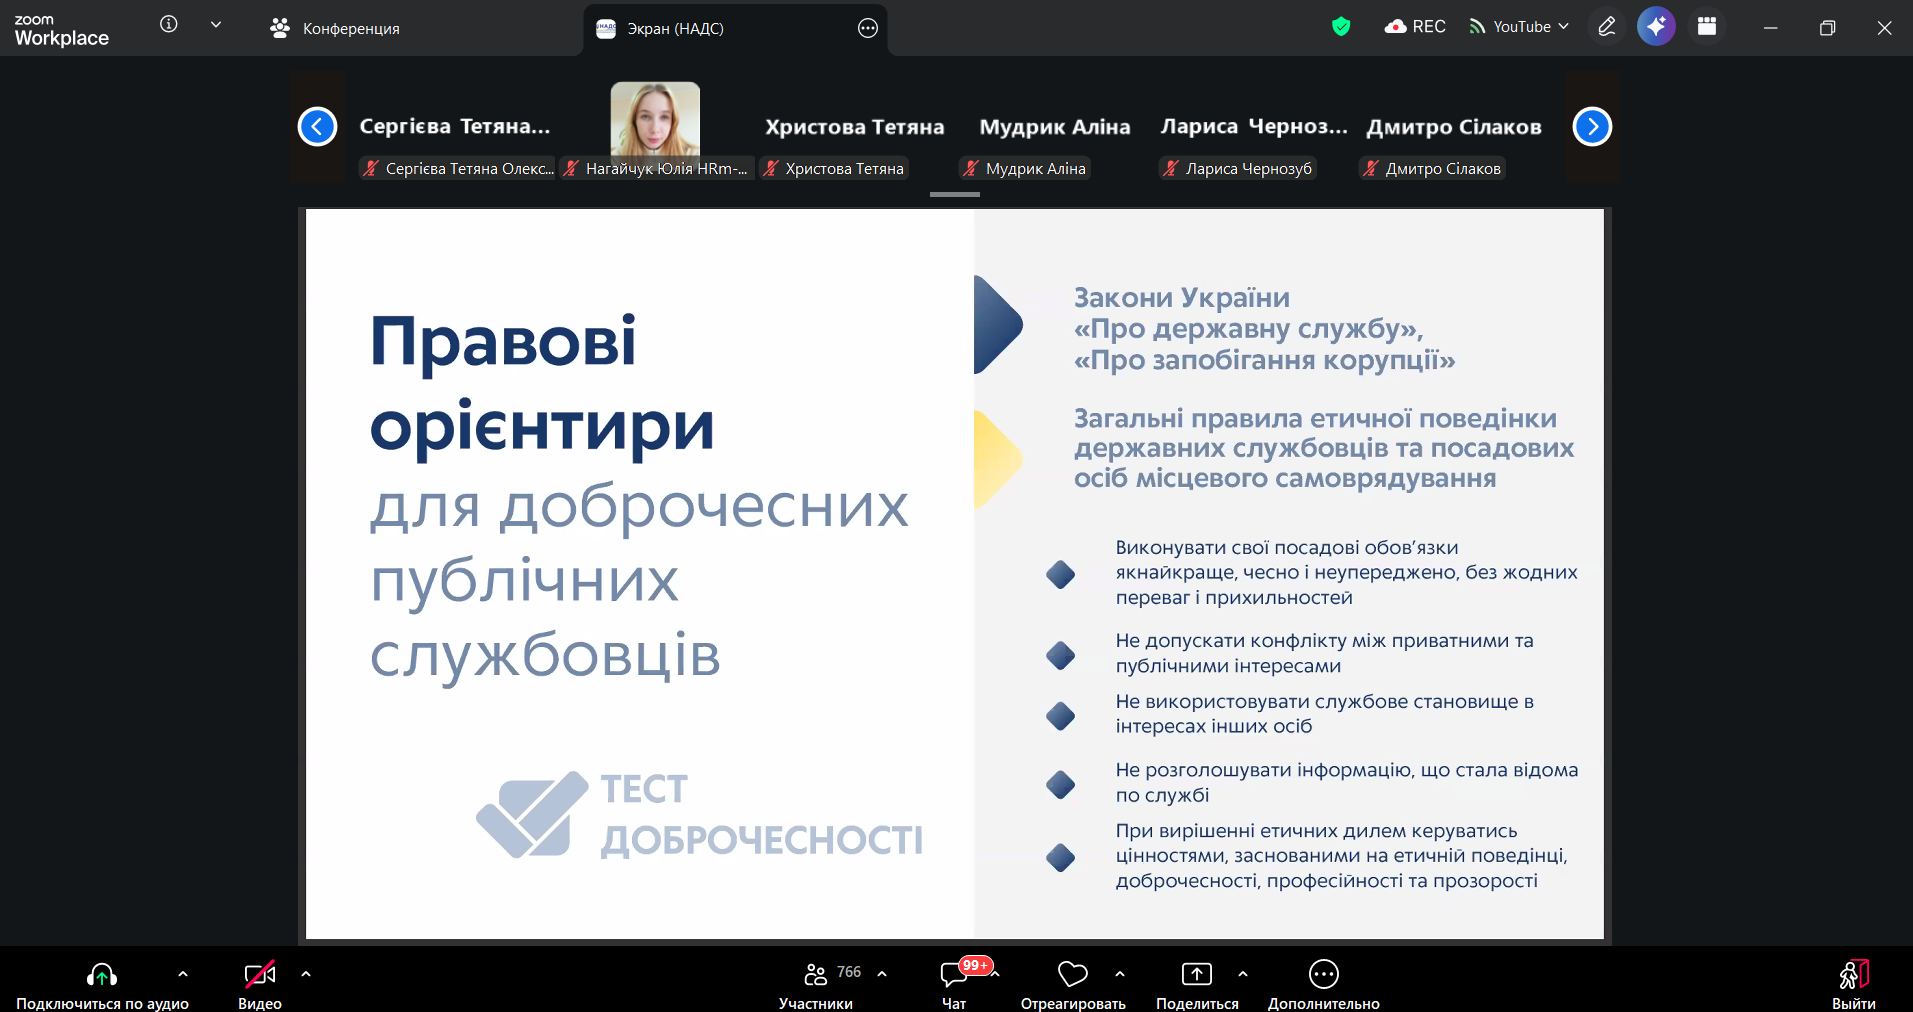Screen dimensions: 1913x1012
Task: Open the Участники participants panel
Action: point(816,985)
